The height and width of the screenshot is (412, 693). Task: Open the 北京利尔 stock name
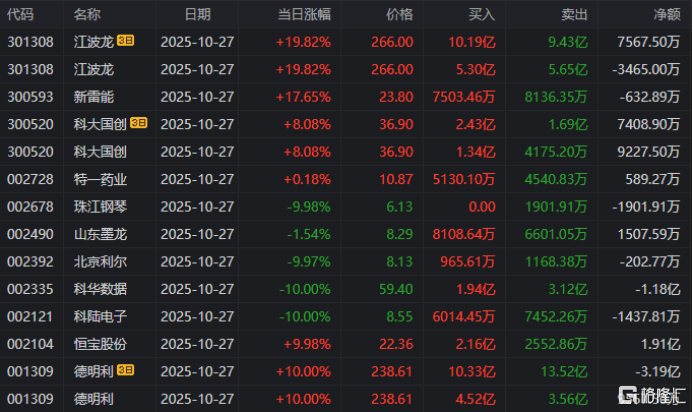(x=100, y=262)
